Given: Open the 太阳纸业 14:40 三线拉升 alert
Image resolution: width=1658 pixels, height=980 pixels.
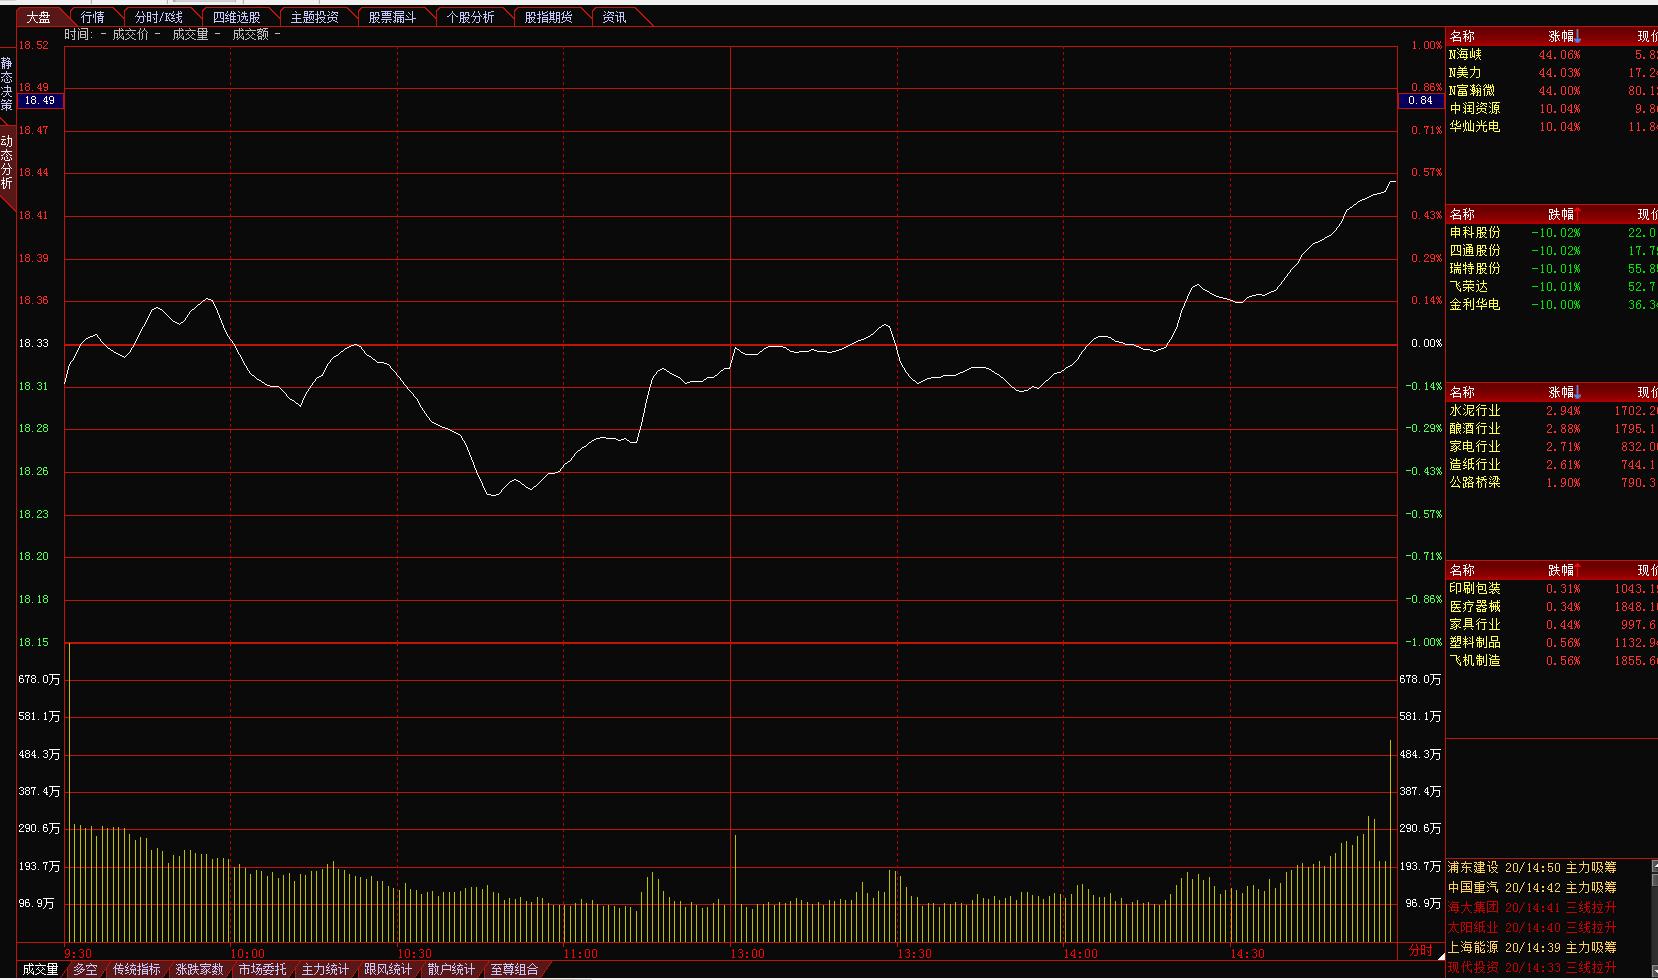Looking at the screenshot, I should [x=1532, y=928].
